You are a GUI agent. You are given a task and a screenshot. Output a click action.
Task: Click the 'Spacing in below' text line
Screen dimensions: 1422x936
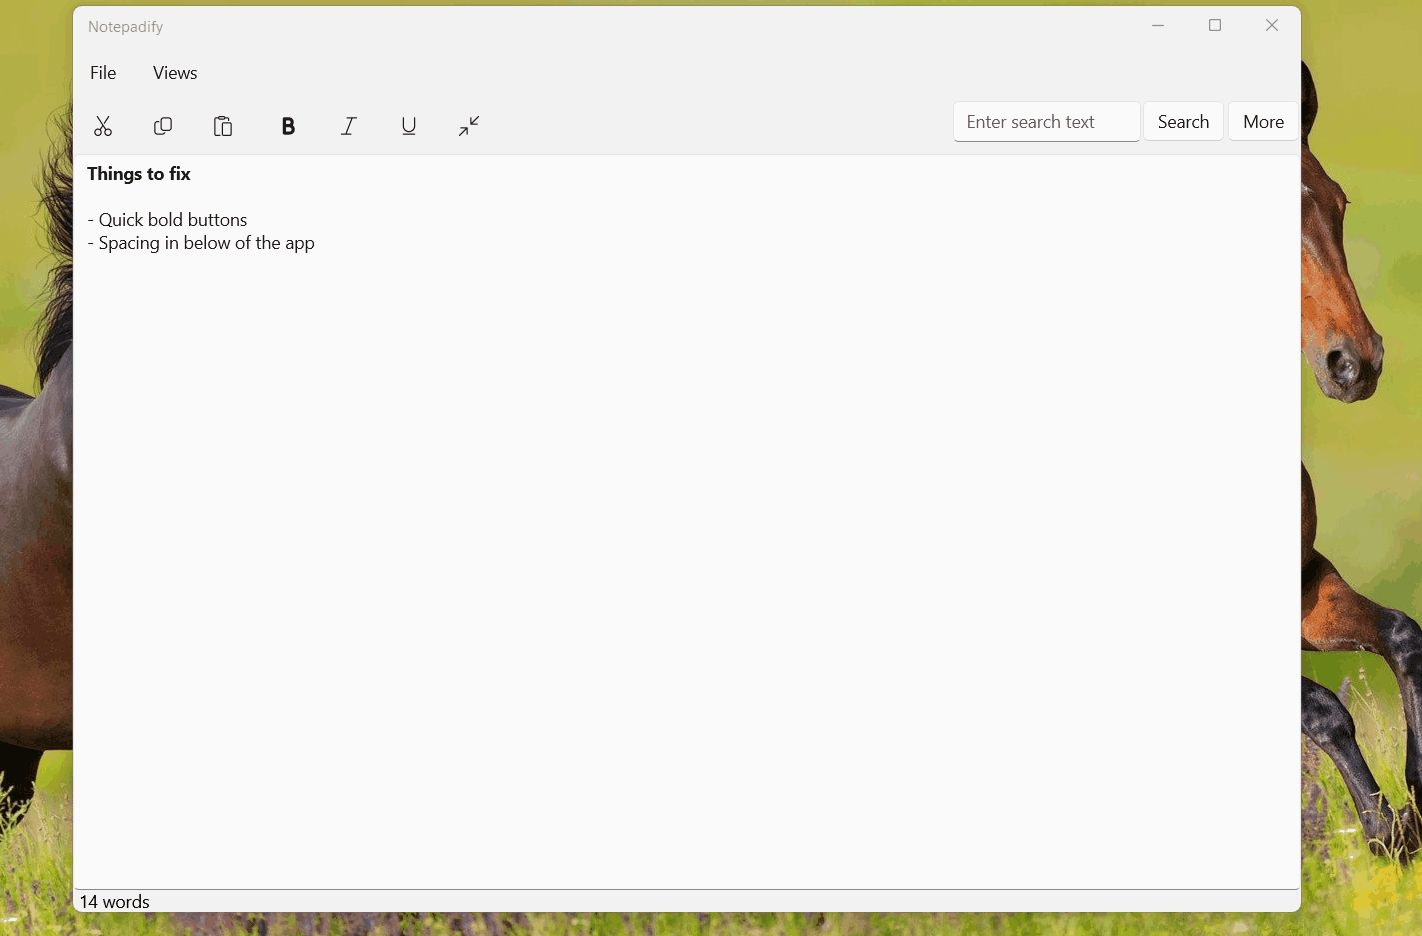206,243
